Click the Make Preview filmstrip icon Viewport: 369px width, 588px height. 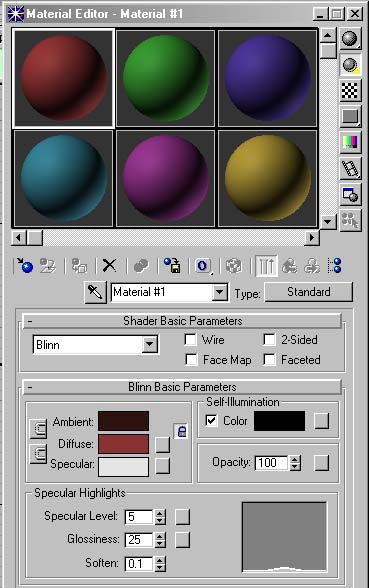(x=350, y=168)
